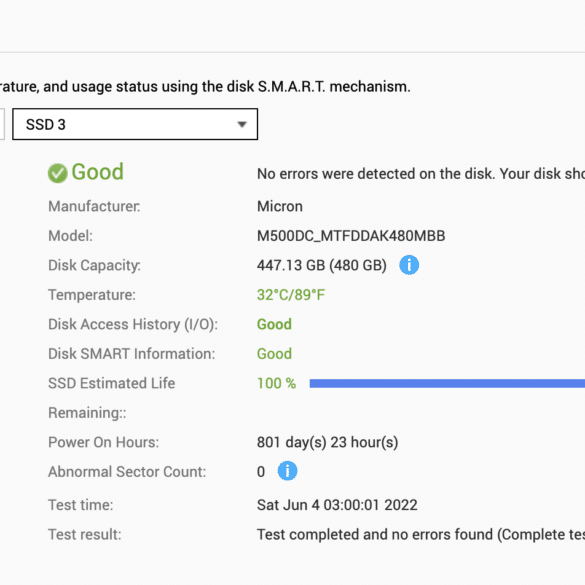The width and height of the screenshot is (585, 585).
Task: Click the partially visible box left of SSD 3
Action: point(2,124)
